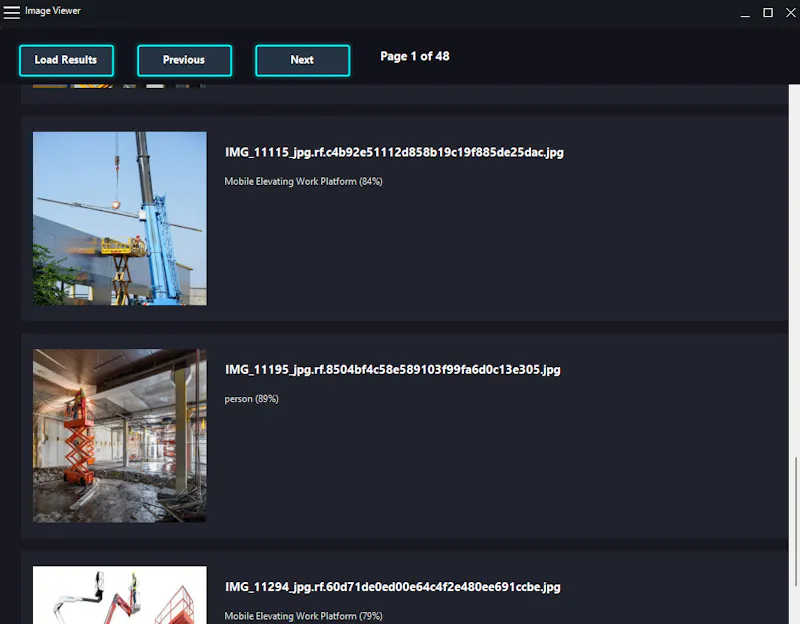Click the Load Results button
This screenshot has height=624, width=800.
(x=66, y=60)
